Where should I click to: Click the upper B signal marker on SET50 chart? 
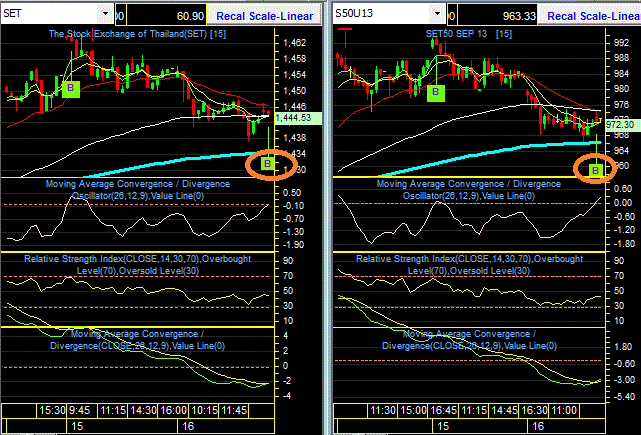435,93
